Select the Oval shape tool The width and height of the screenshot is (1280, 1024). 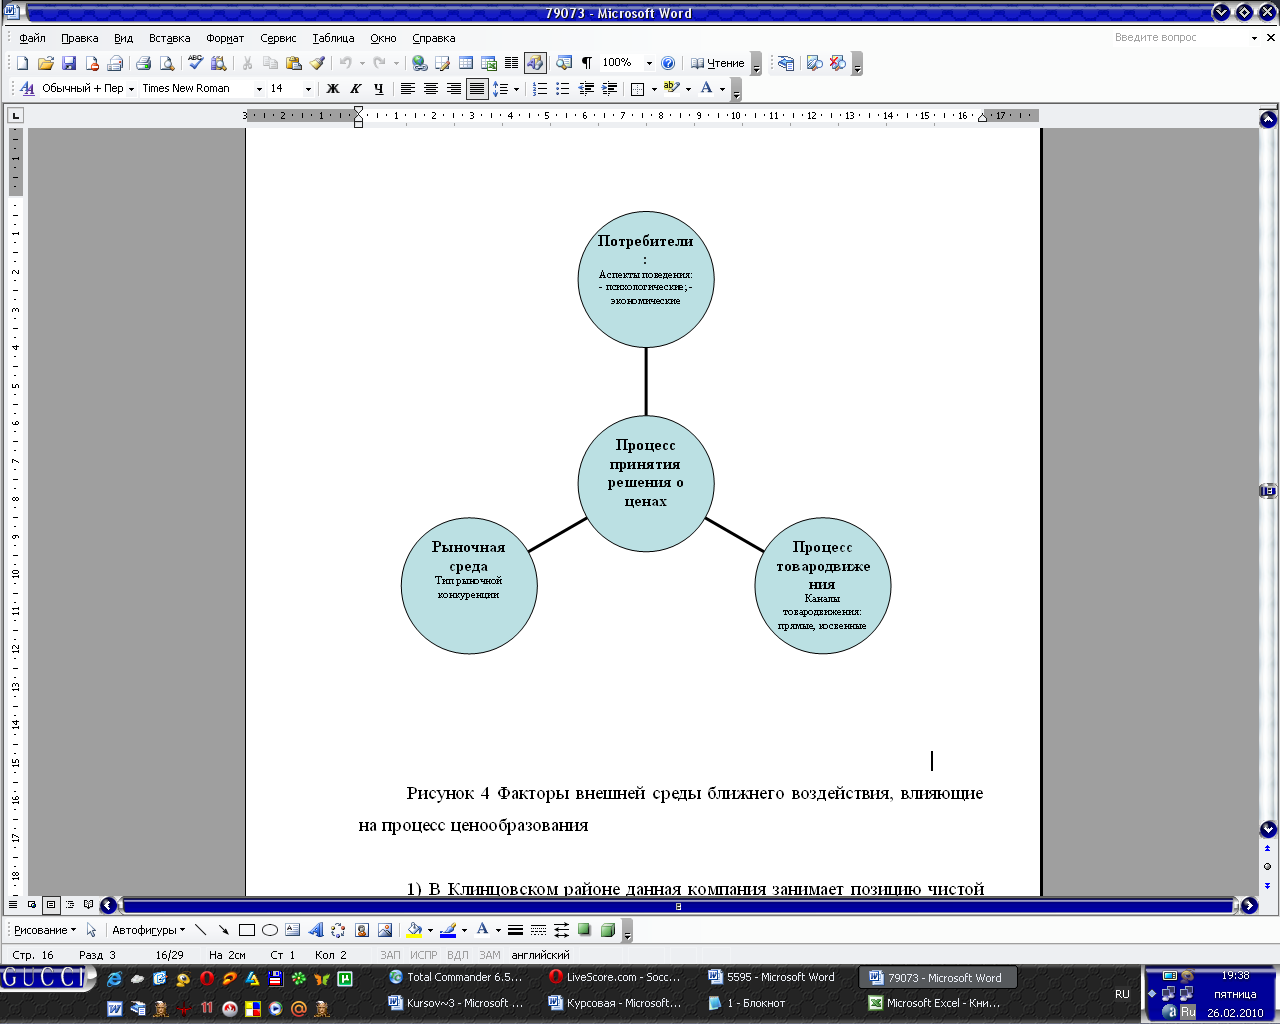[269, 930]
